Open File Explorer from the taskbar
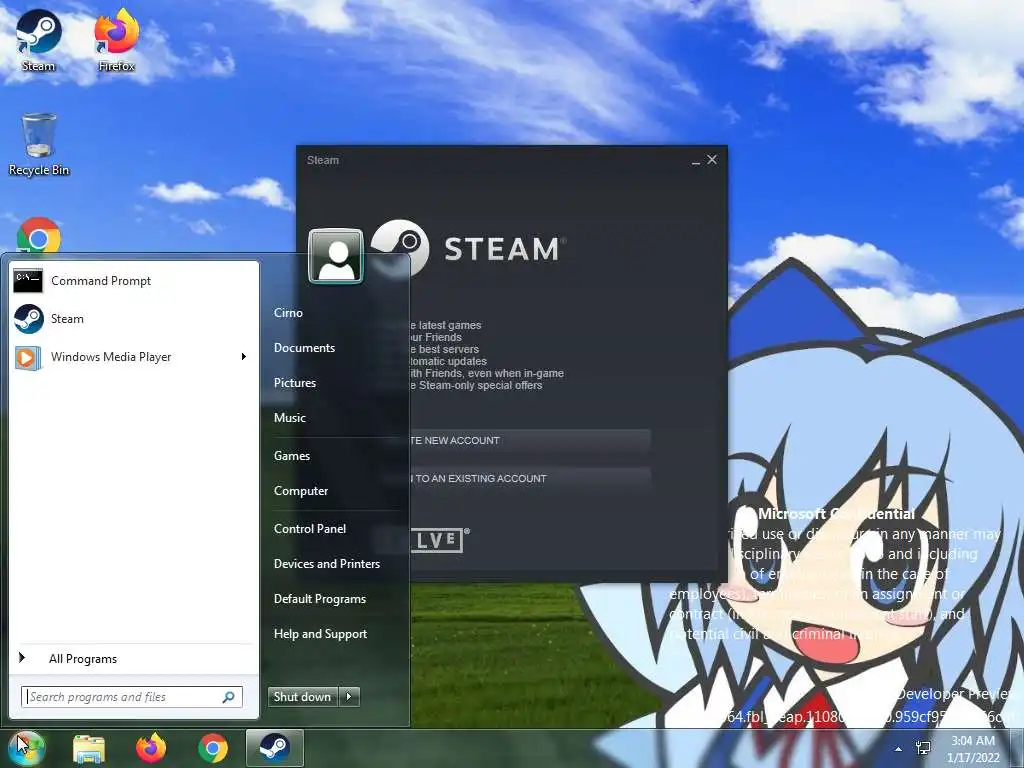Image resolution: width=1024 pixels, height=768 pixels. [x=89, y=748]
